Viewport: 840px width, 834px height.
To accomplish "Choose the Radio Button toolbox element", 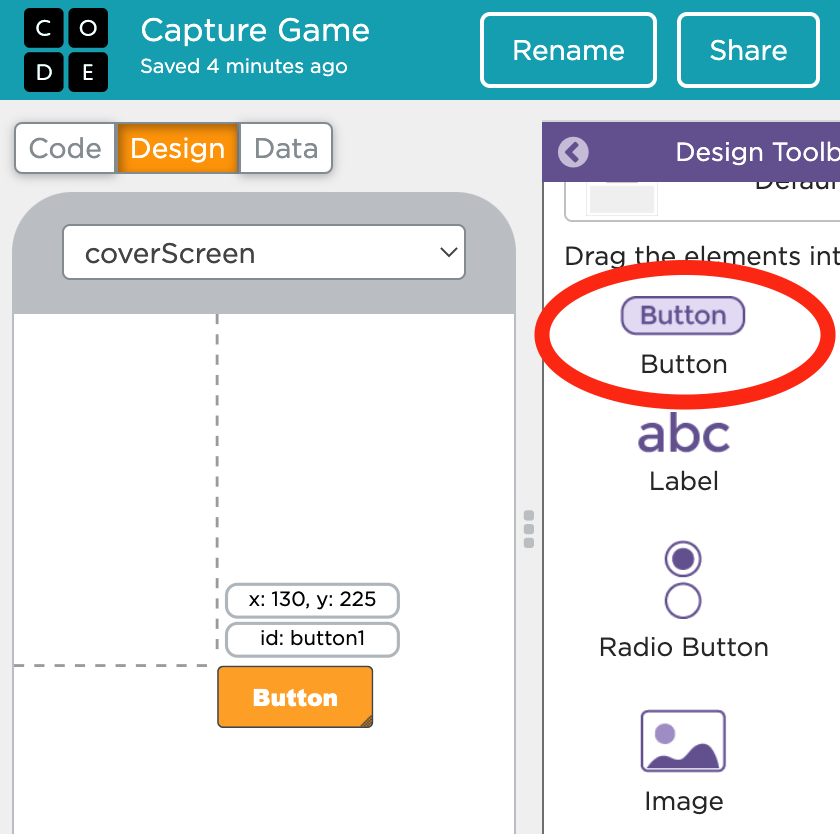I will [683, 580].
